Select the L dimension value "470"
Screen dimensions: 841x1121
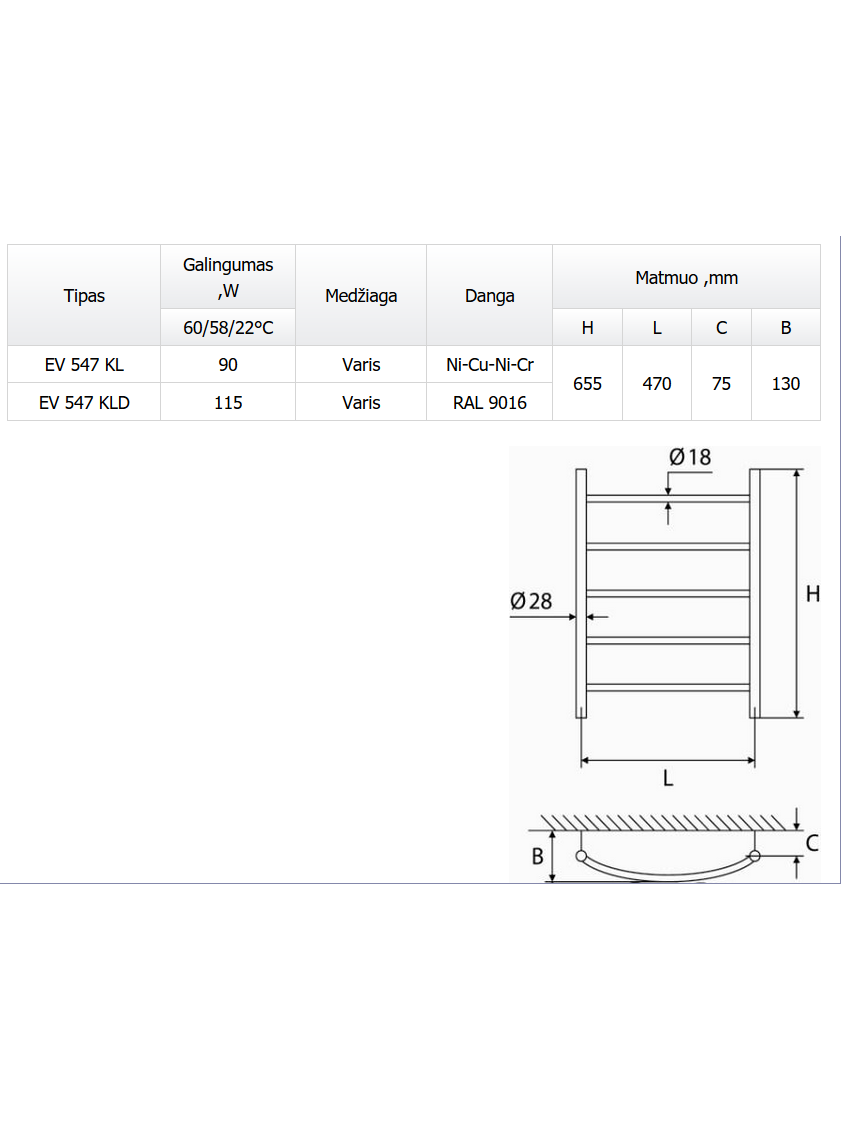point(657,384)
